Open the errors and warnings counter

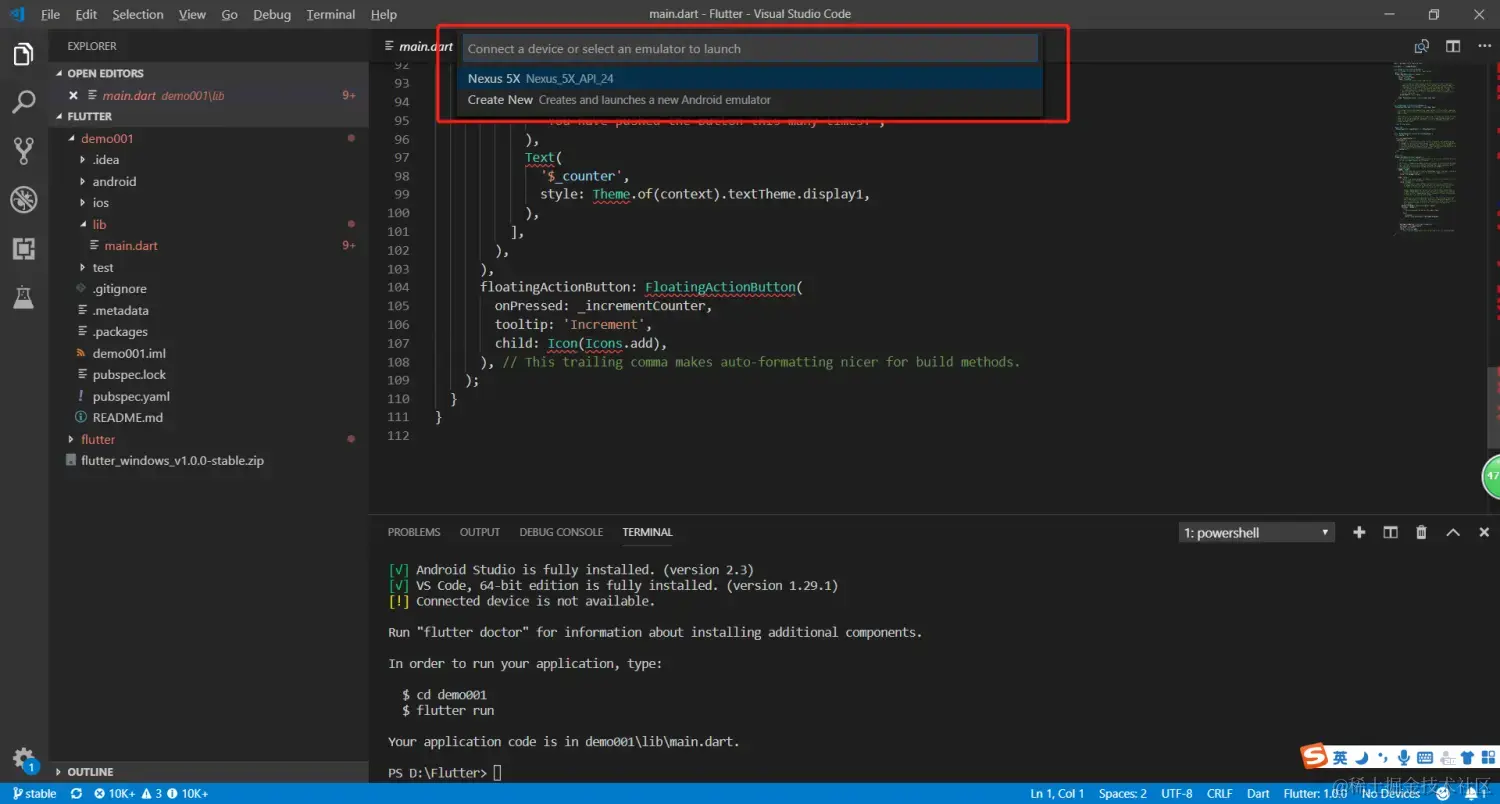coord(150,793)
